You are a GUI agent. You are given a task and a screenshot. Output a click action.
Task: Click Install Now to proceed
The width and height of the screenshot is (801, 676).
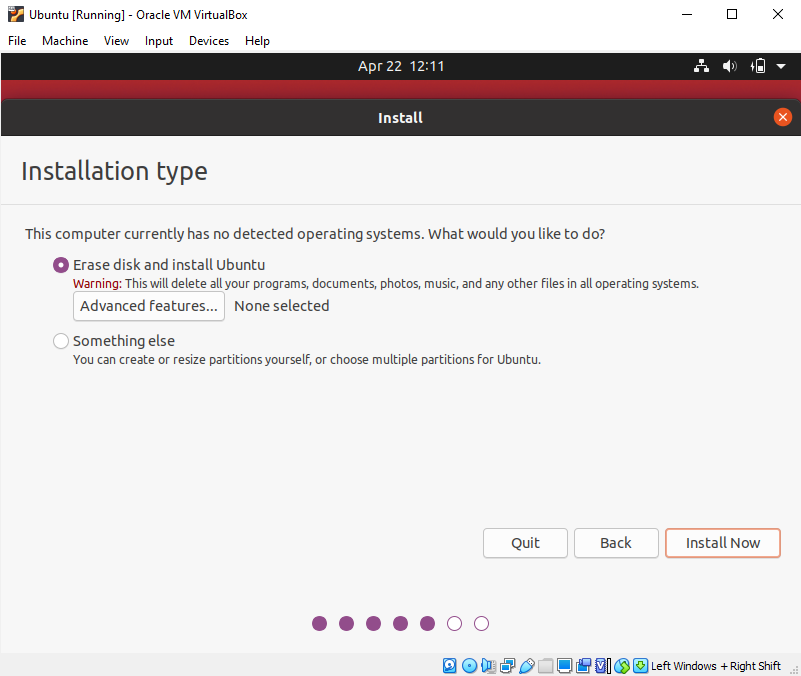[723, 543]
